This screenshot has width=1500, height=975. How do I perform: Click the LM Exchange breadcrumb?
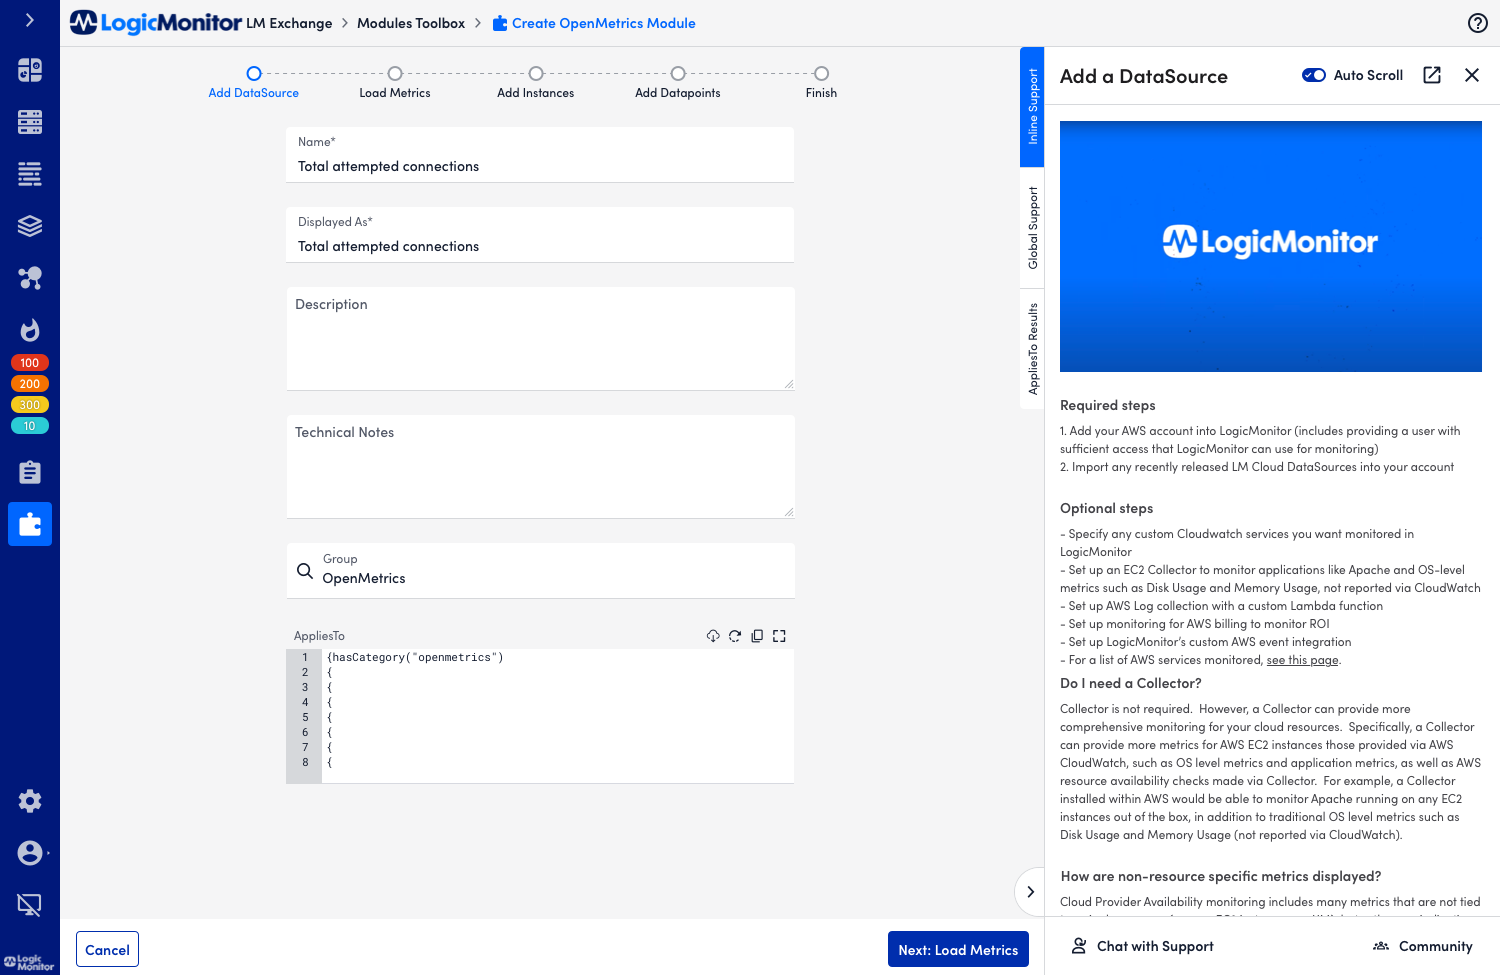pyautogui.click(x=289, y=23)
